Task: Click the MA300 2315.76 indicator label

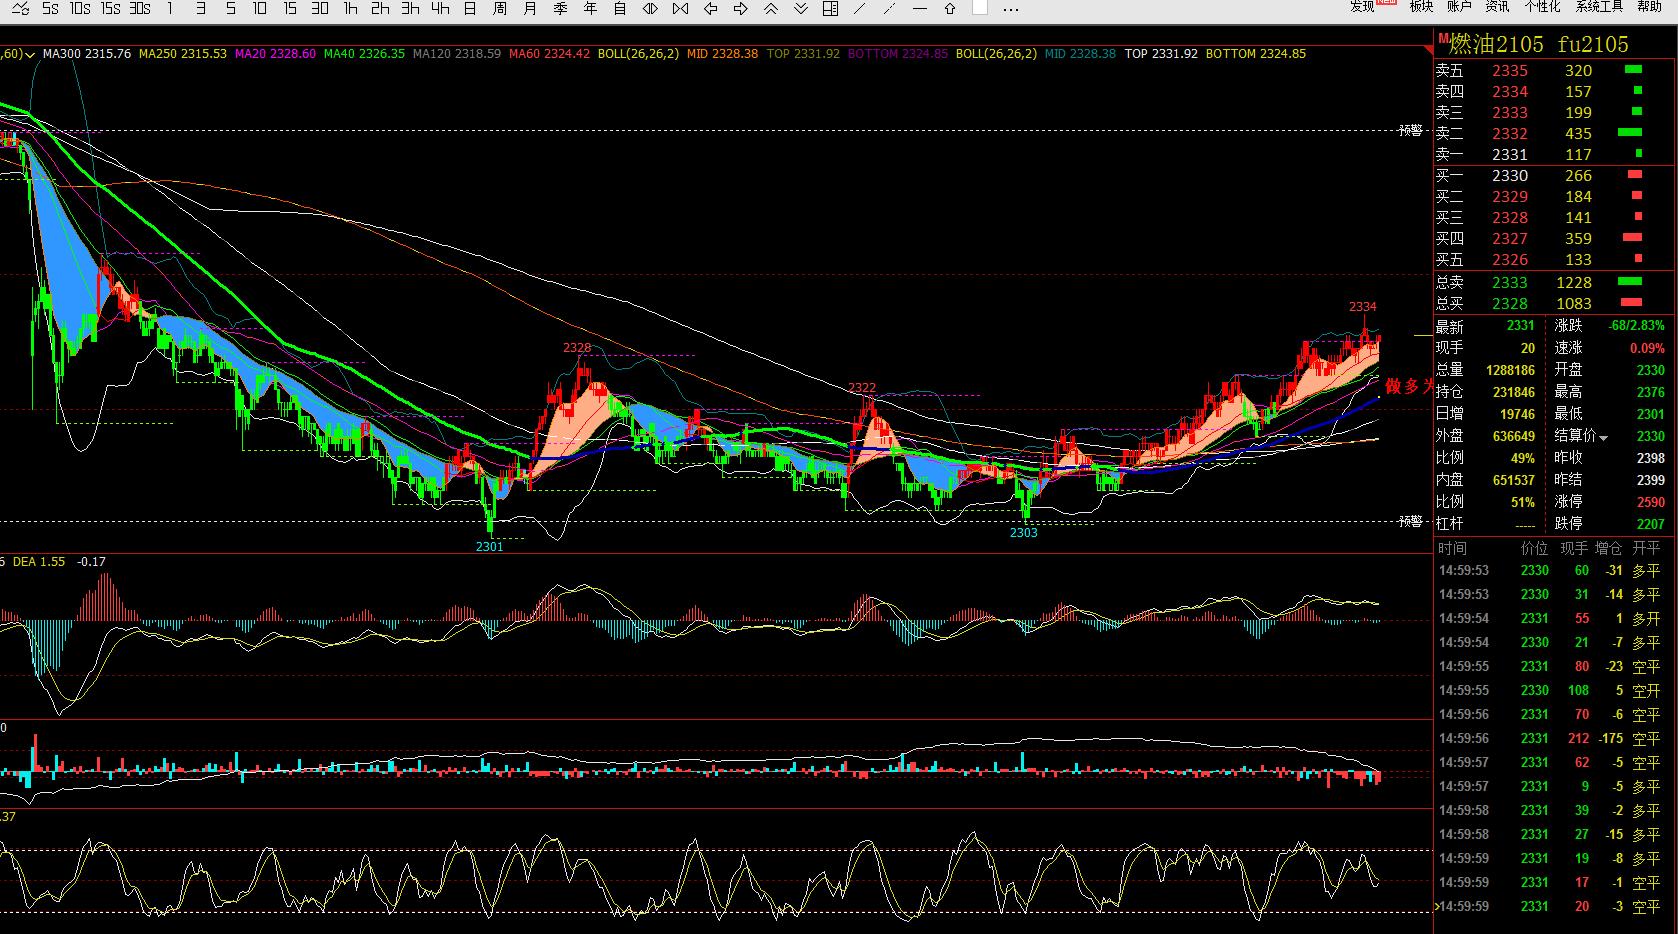Action: pyautogui.click(x=87, y=54)
